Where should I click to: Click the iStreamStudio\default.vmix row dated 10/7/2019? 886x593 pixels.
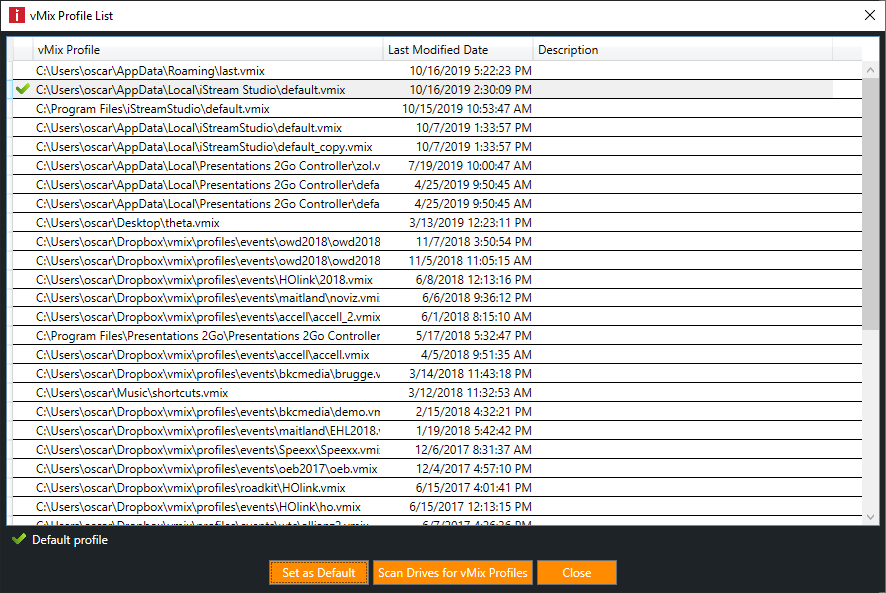click(x=437, y=128)
